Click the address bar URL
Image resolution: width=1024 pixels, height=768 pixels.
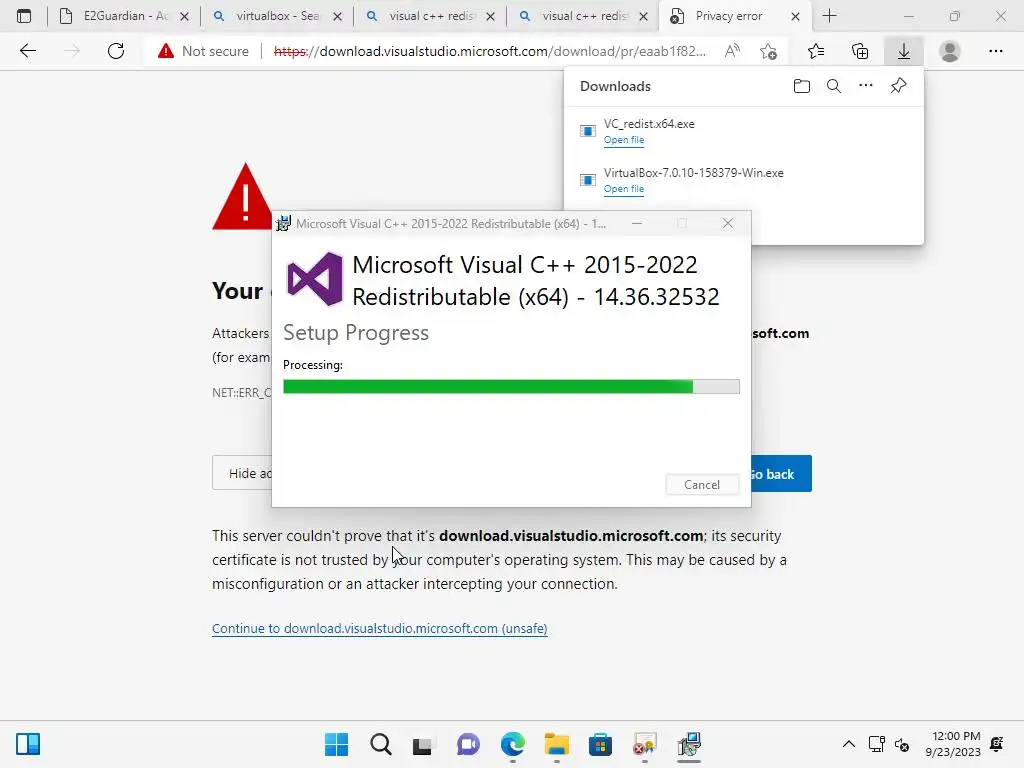click(490, 51)
